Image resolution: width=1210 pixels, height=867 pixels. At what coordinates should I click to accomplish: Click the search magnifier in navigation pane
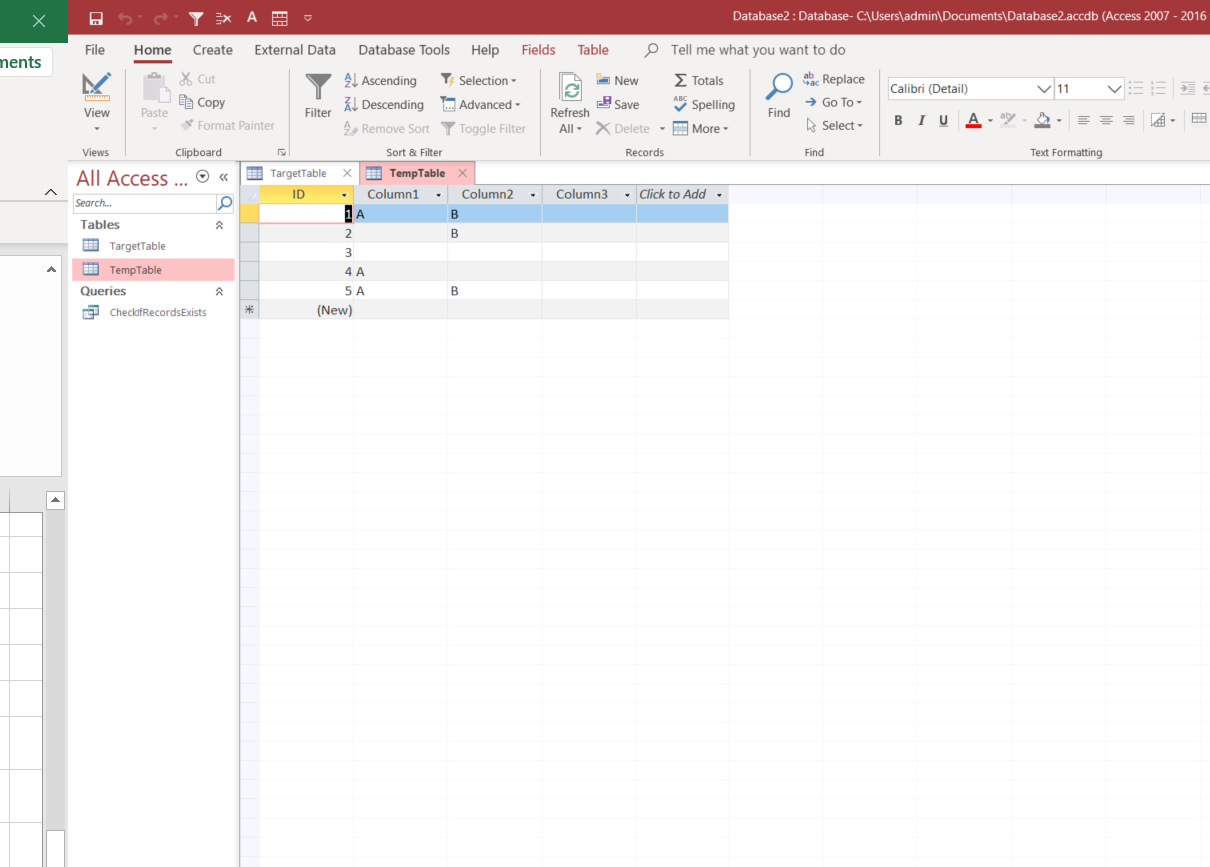tap(225, 203)
